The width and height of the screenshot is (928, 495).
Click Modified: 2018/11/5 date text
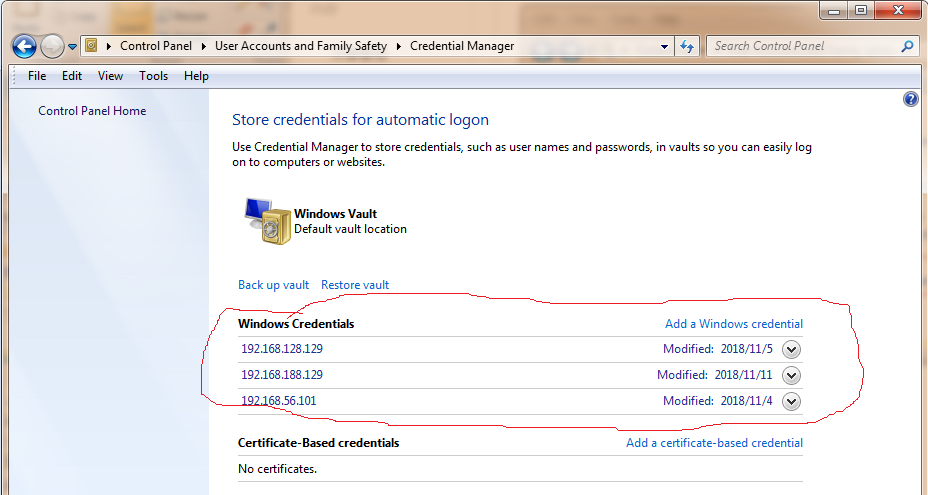717,349
